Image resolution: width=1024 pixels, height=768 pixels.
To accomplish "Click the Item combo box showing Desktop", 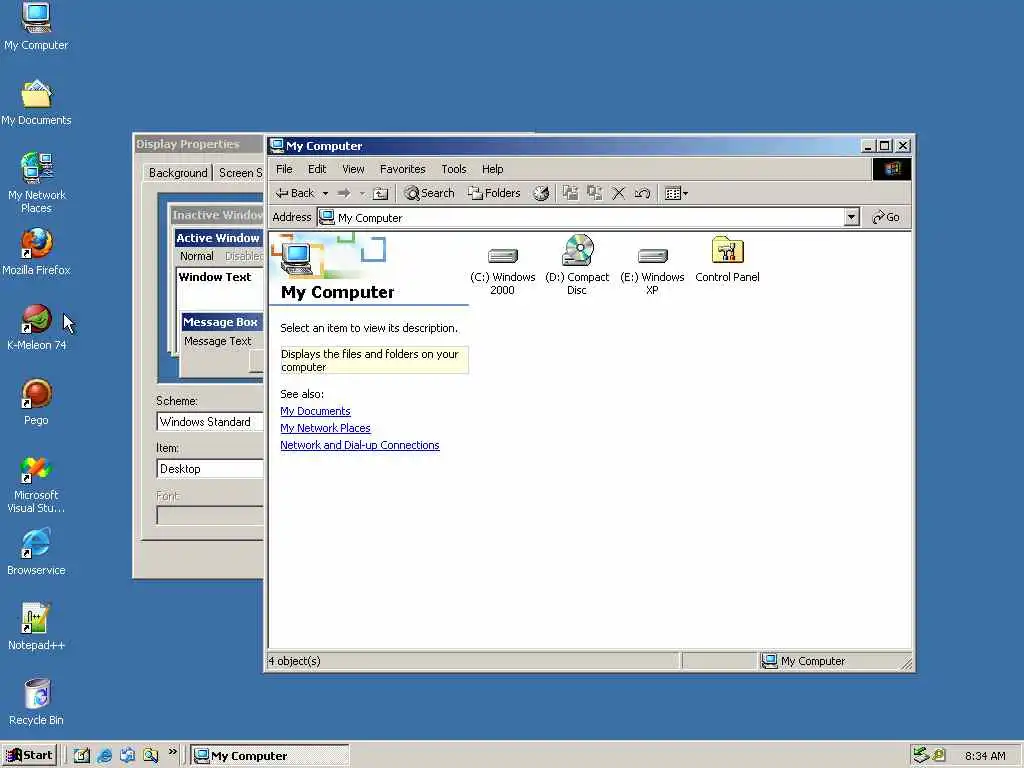I will [x=210, y=469].
